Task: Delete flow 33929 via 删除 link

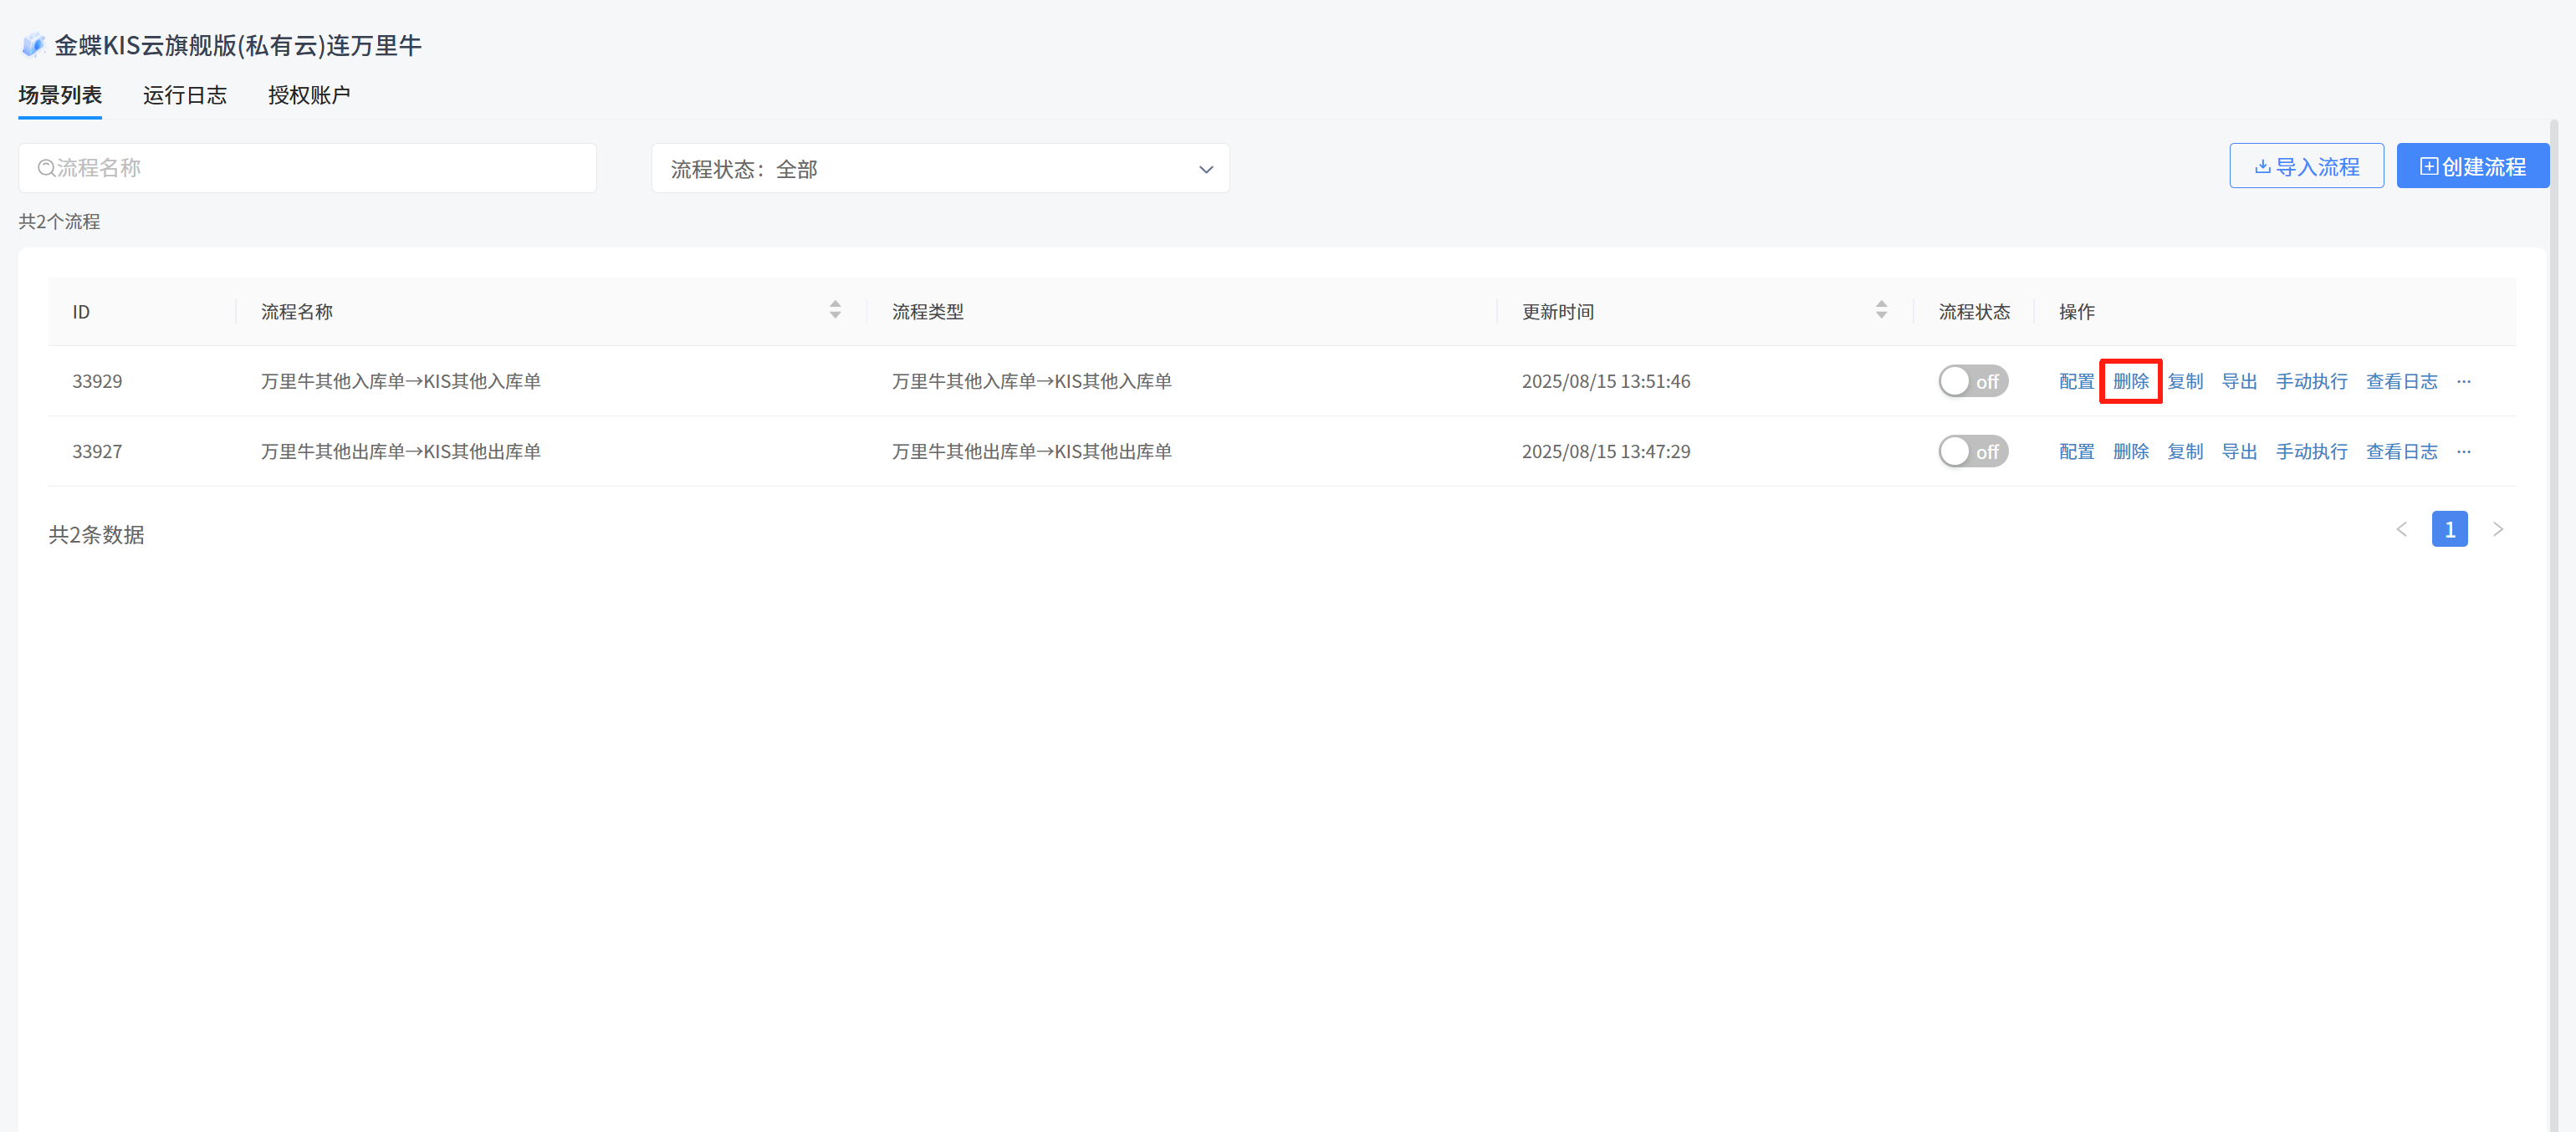Action: pos(2130,381)
